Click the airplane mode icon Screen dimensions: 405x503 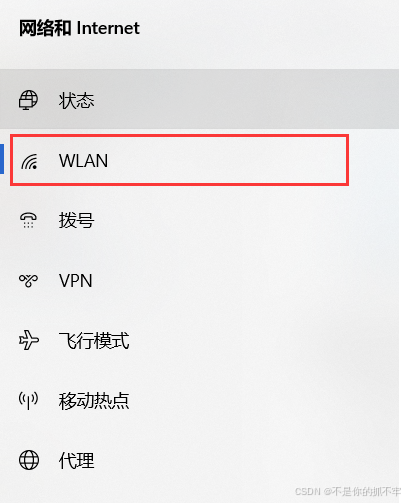29,340
